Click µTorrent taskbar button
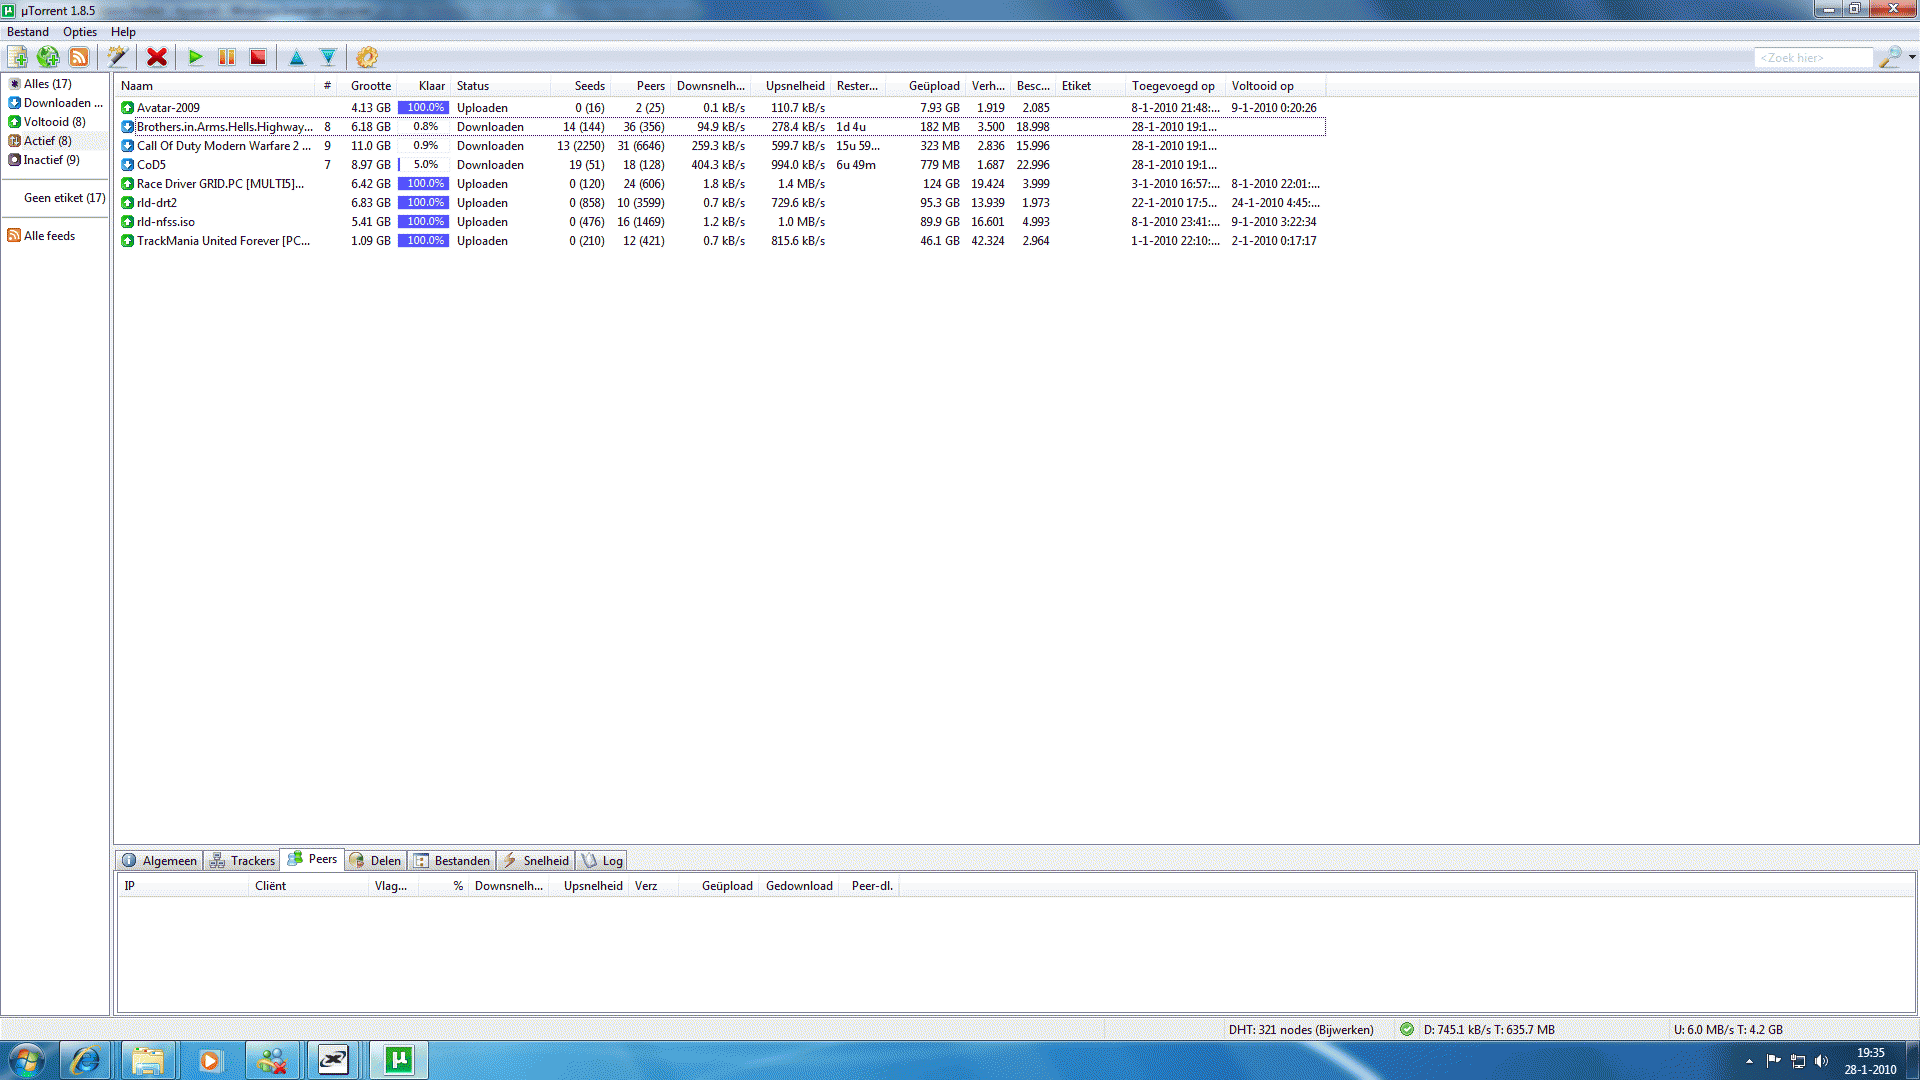 (399, 1060)
